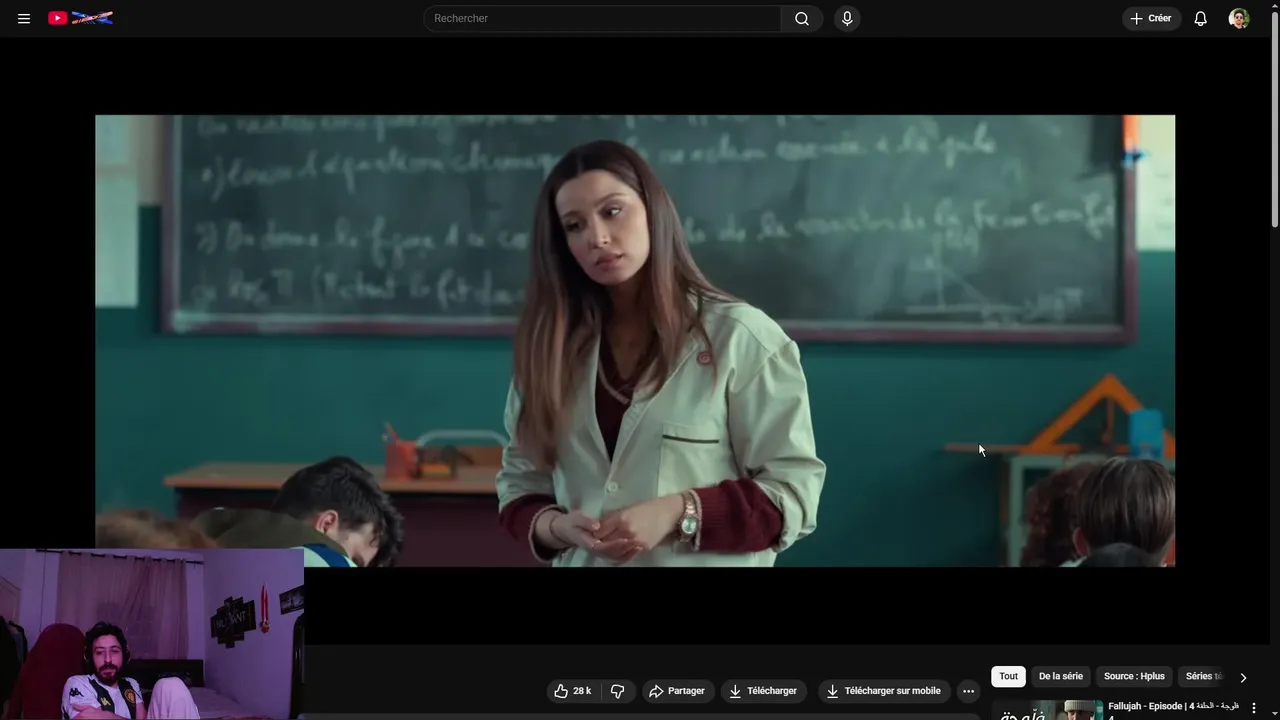
Task: Open the notifications bell
Action: 1201,18
